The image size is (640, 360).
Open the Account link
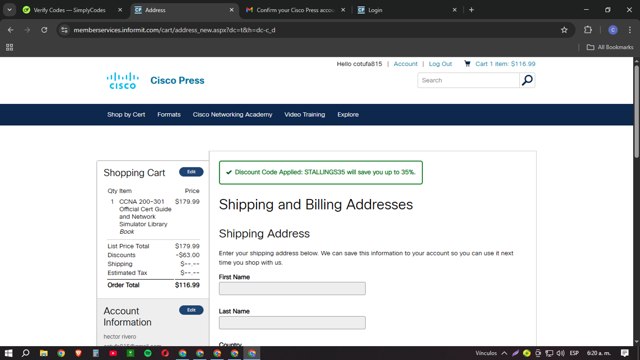[x=405, y=64]
